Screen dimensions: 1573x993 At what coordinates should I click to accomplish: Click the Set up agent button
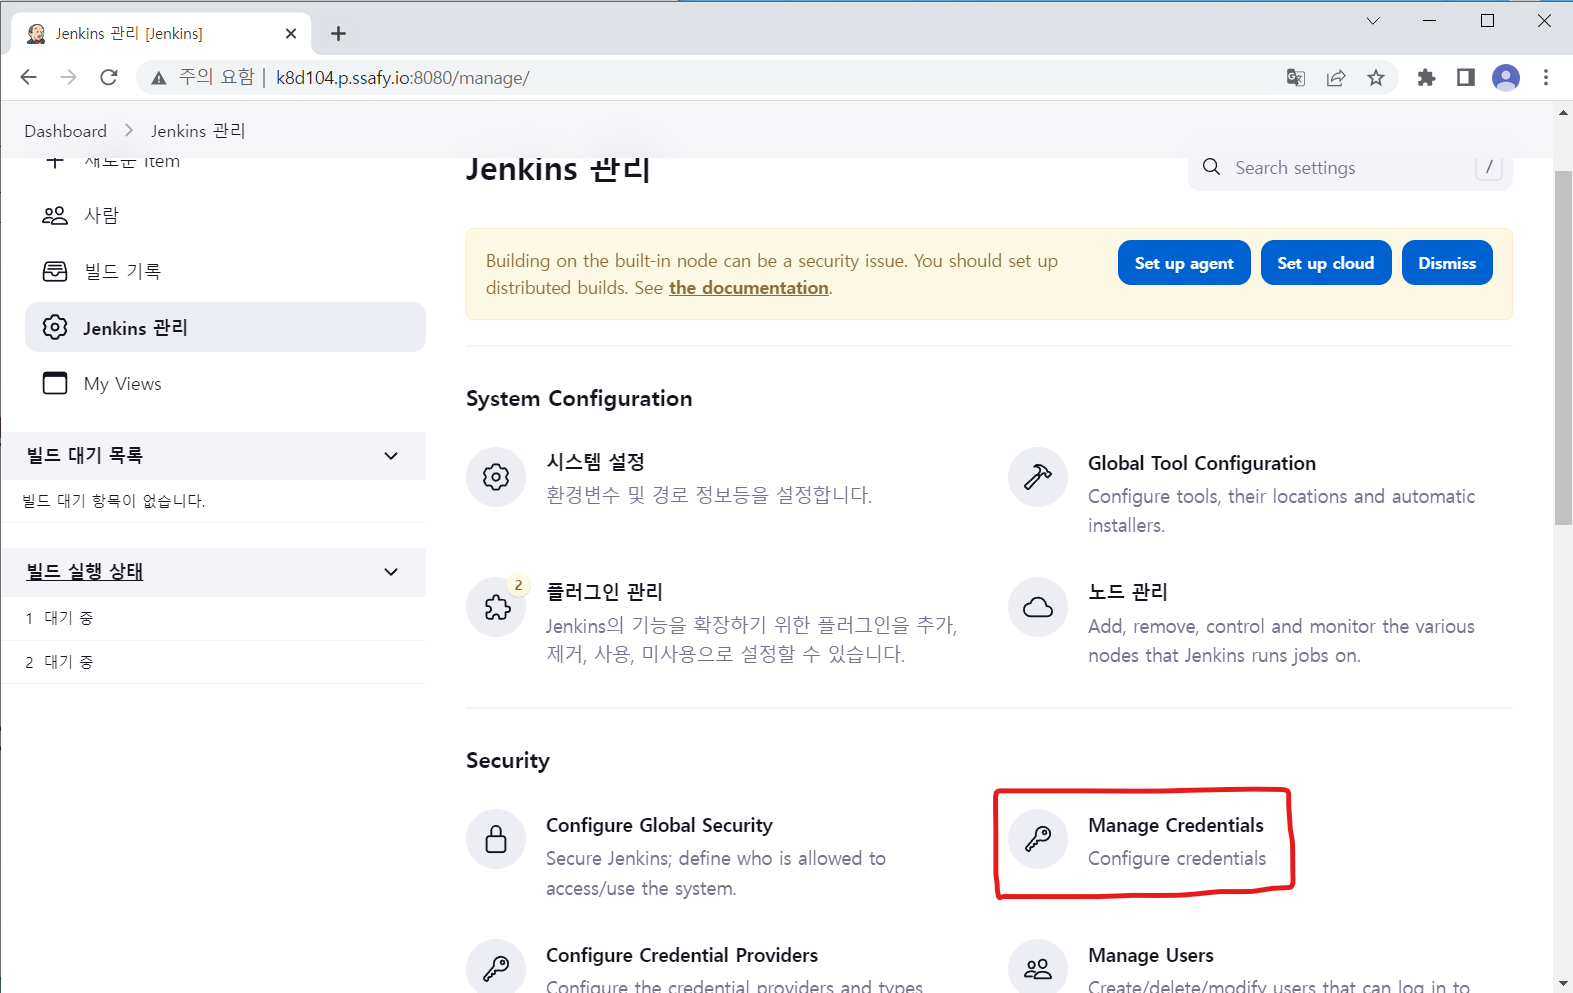tap(1184, 263)
